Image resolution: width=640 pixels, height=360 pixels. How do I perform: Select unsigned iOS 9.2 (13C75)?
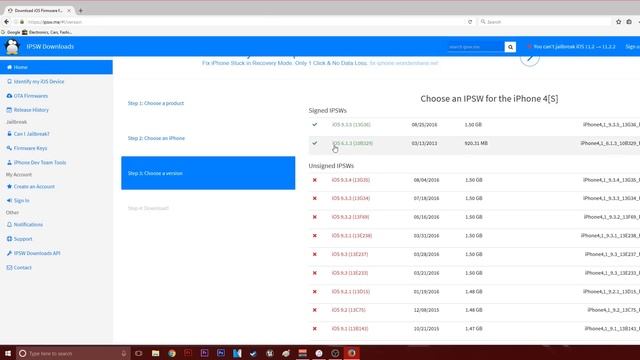[x=349, y=310]
